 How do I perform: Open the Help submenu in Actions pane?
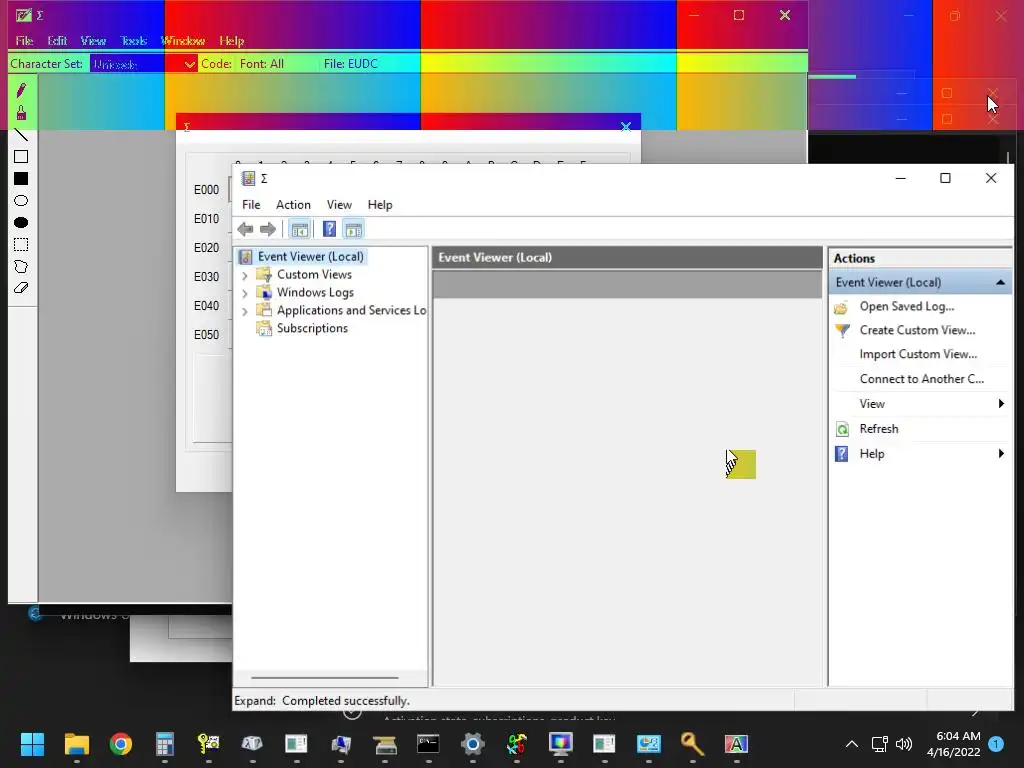920,454
